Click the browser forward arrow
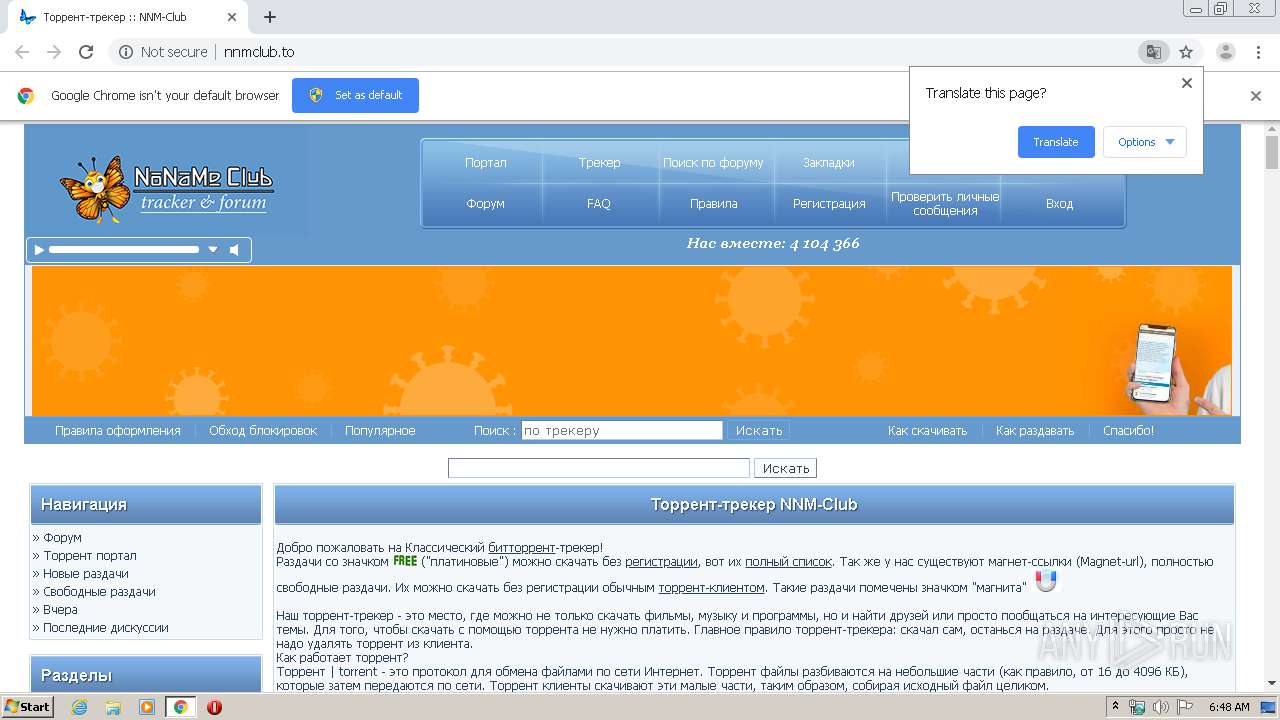 [54, 52]
